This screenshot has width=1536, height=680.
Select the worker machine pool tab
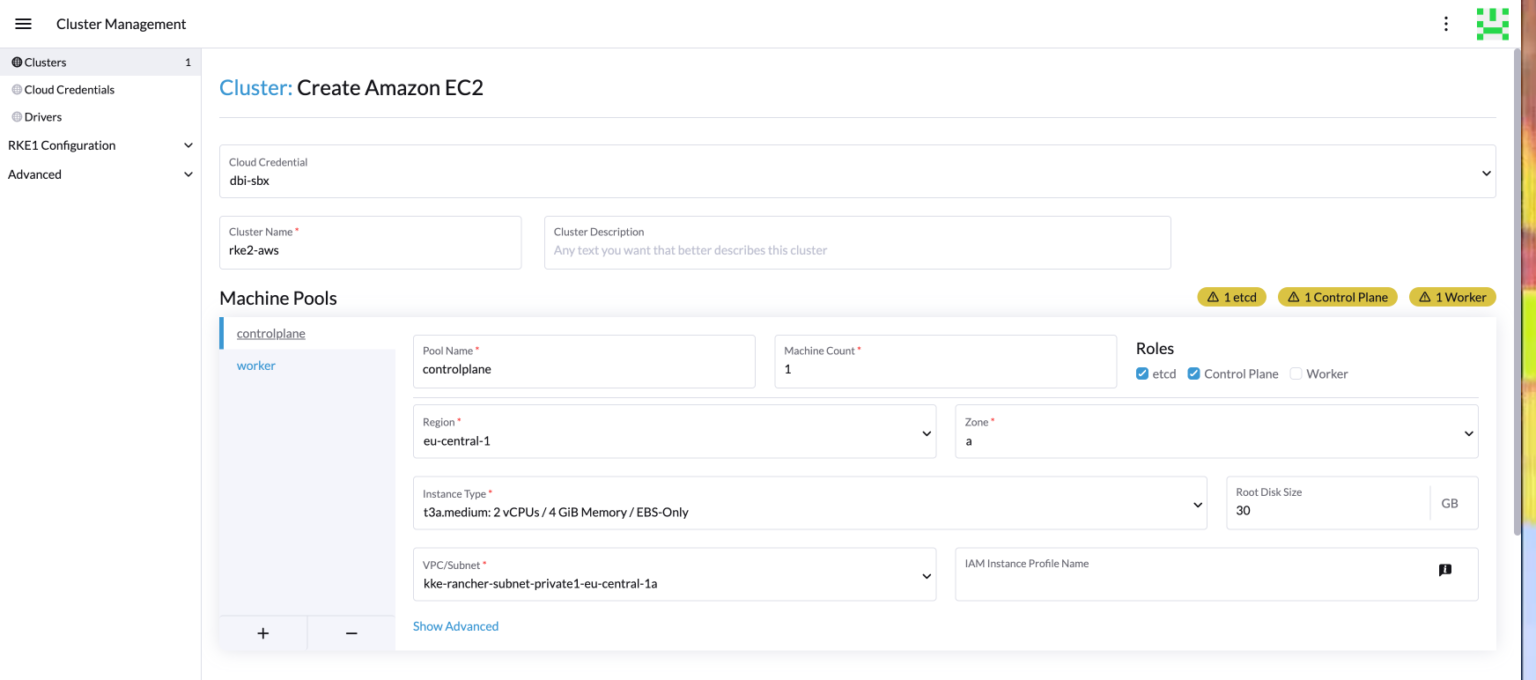point(256,366)
